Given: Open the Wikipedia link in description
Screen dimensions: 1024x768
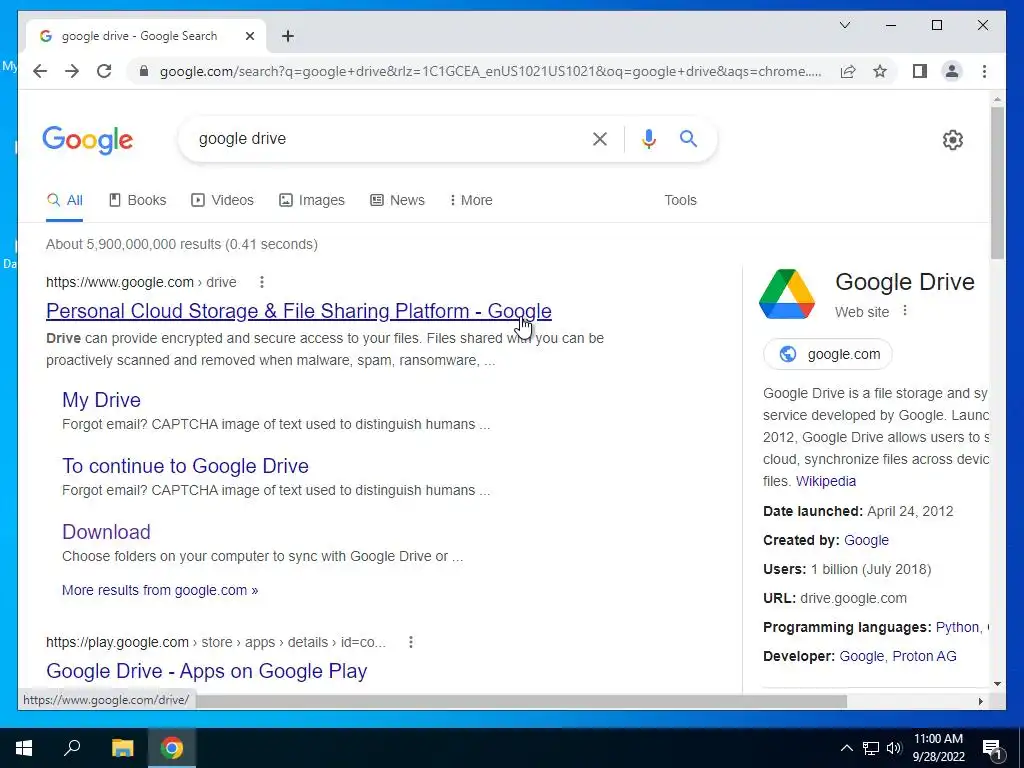Looking at the screenshot, I should (825, 481).
